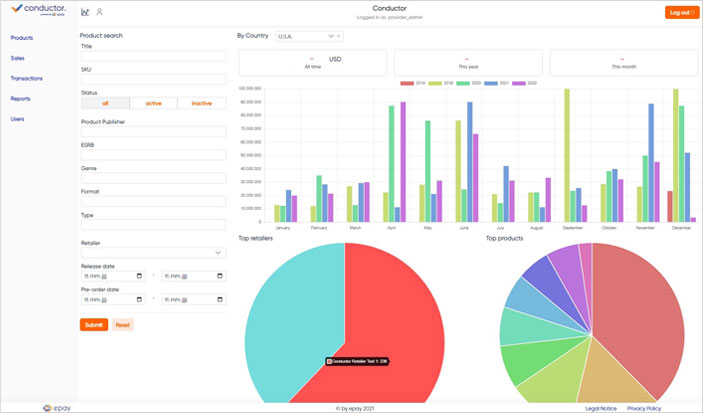Screen dimensions: 703x413
Task: Select the 'inactive' status filter
Action: (202, 103)
